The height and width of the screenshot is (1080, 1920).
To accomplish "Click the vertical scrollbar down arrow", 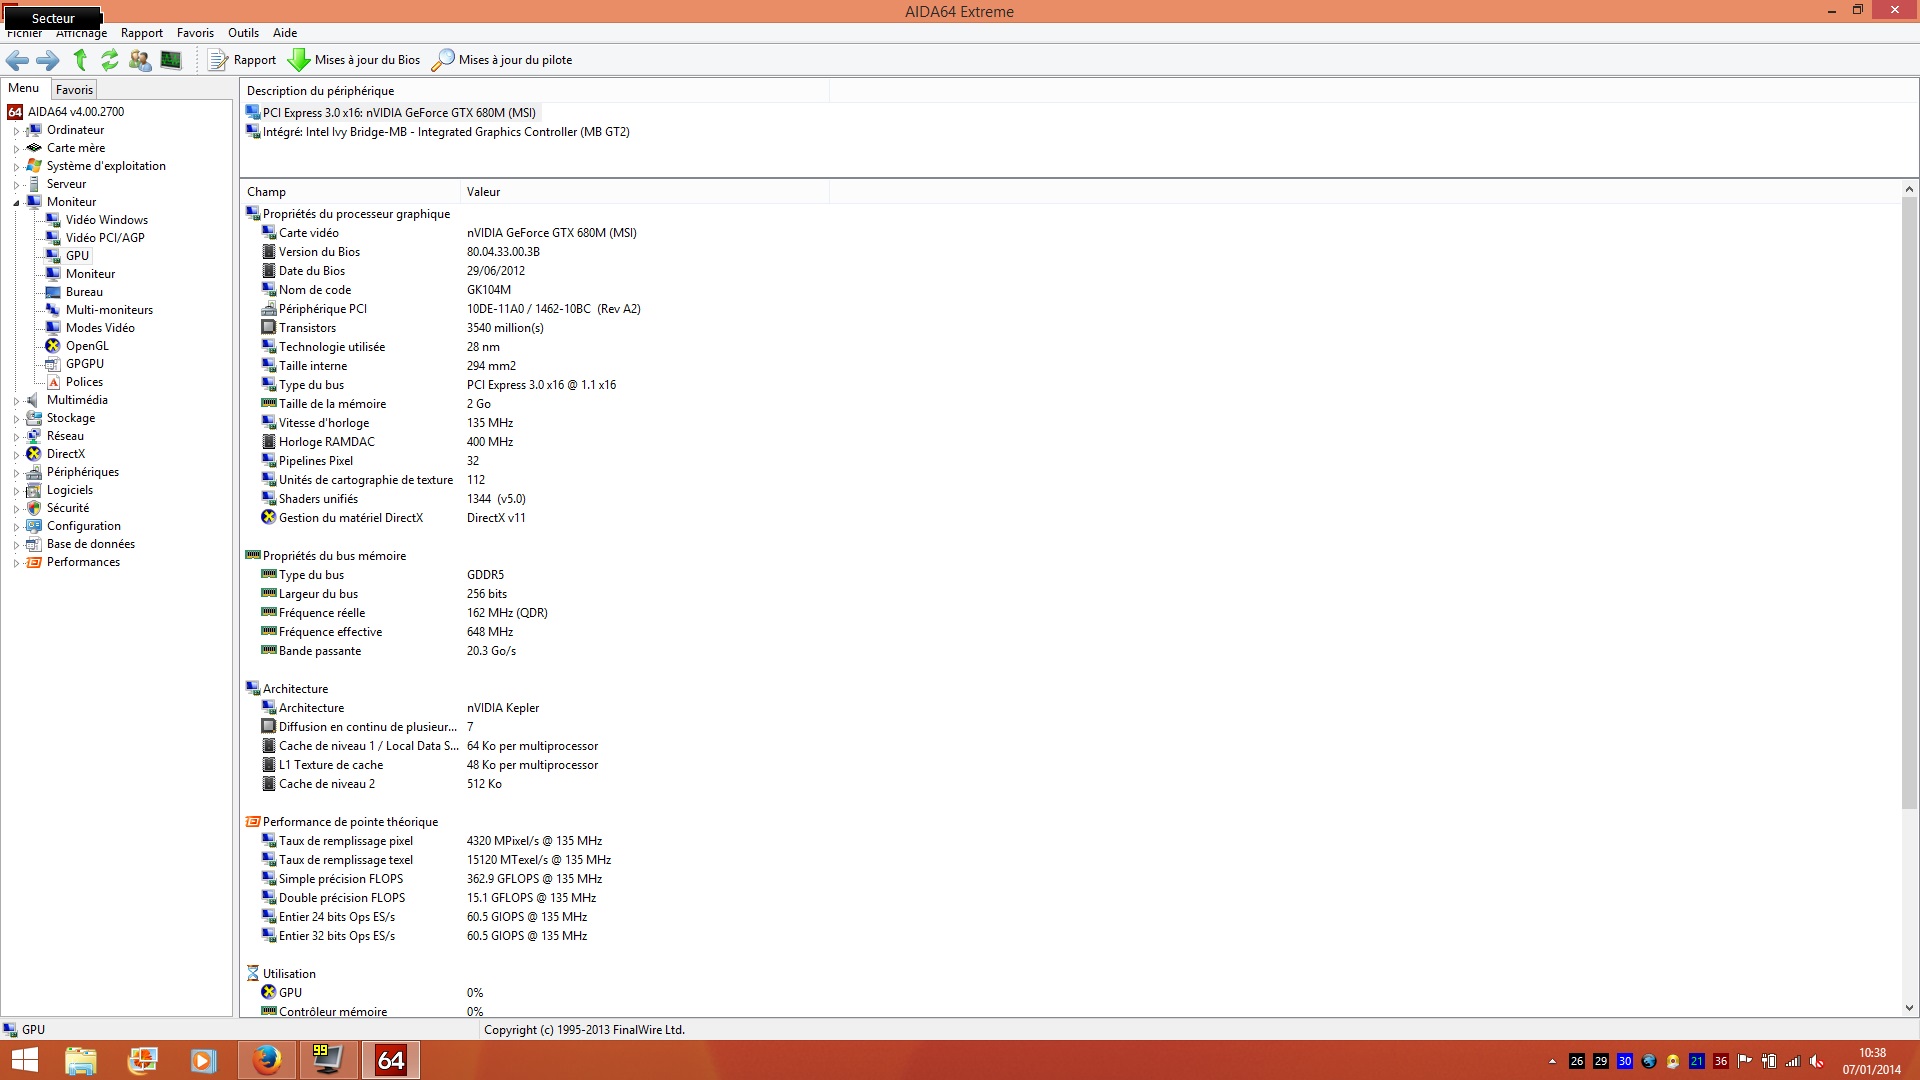I will click(x=1908, y=1008).
